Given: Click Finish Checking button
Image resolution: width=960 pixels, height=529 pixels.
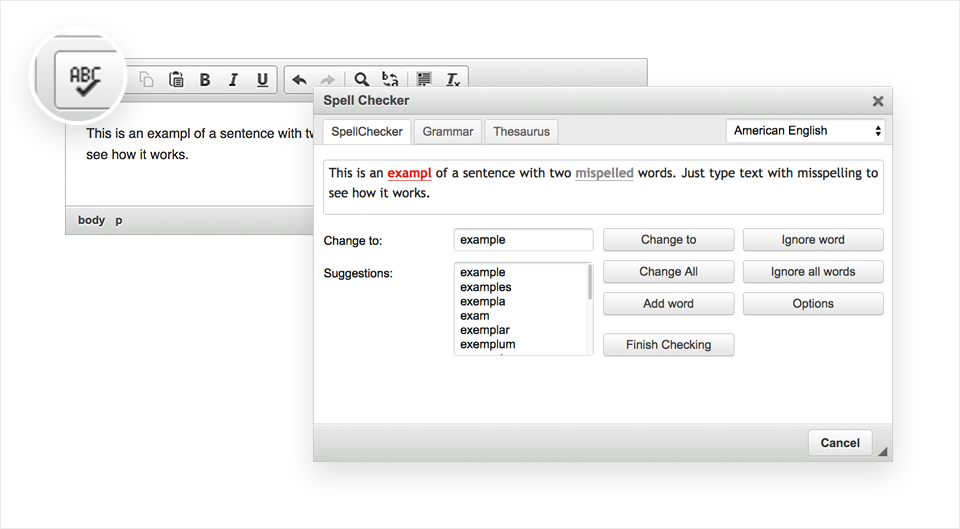Looking at the screenshot, I should [669, 345].
